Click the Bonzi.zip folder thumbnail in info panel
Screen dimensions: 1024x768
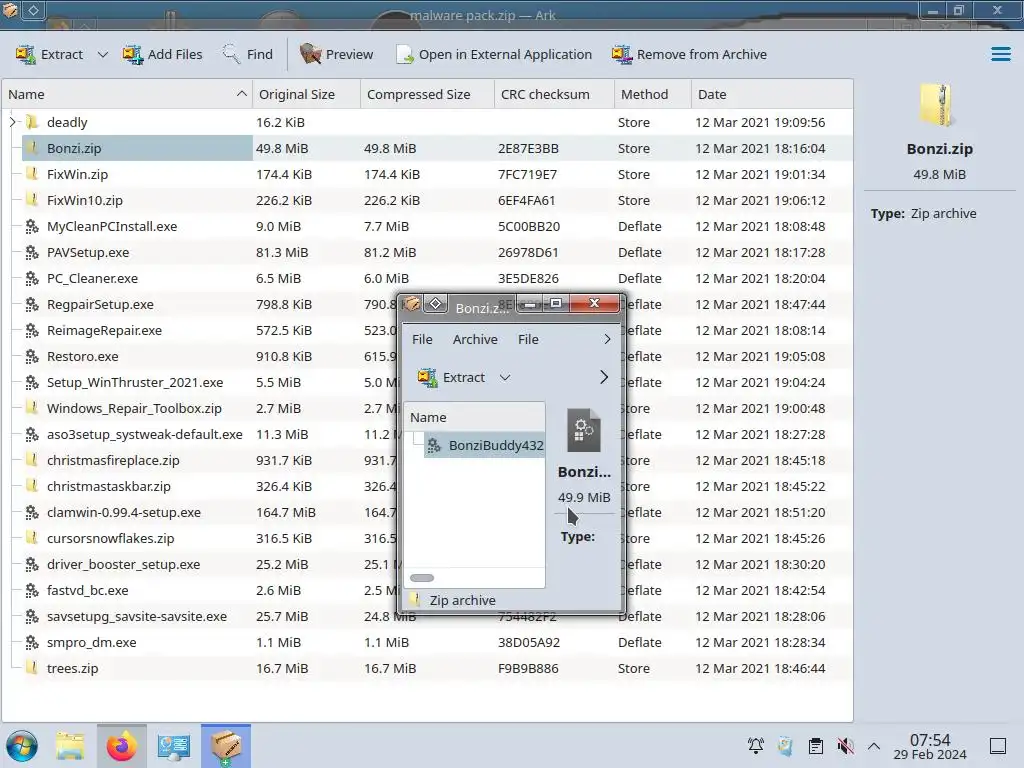[x=938, y=104]
